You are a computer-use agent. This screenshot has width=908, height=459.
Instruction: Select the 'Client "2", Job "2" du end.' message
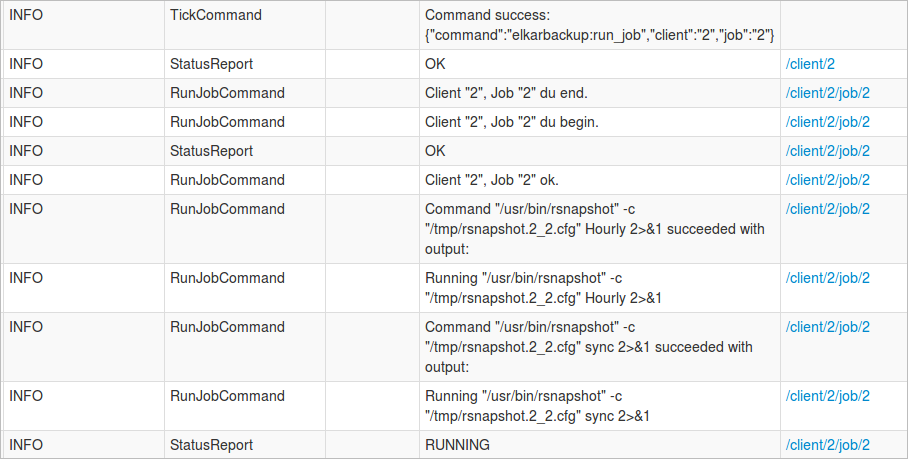[x=506, y=93]
